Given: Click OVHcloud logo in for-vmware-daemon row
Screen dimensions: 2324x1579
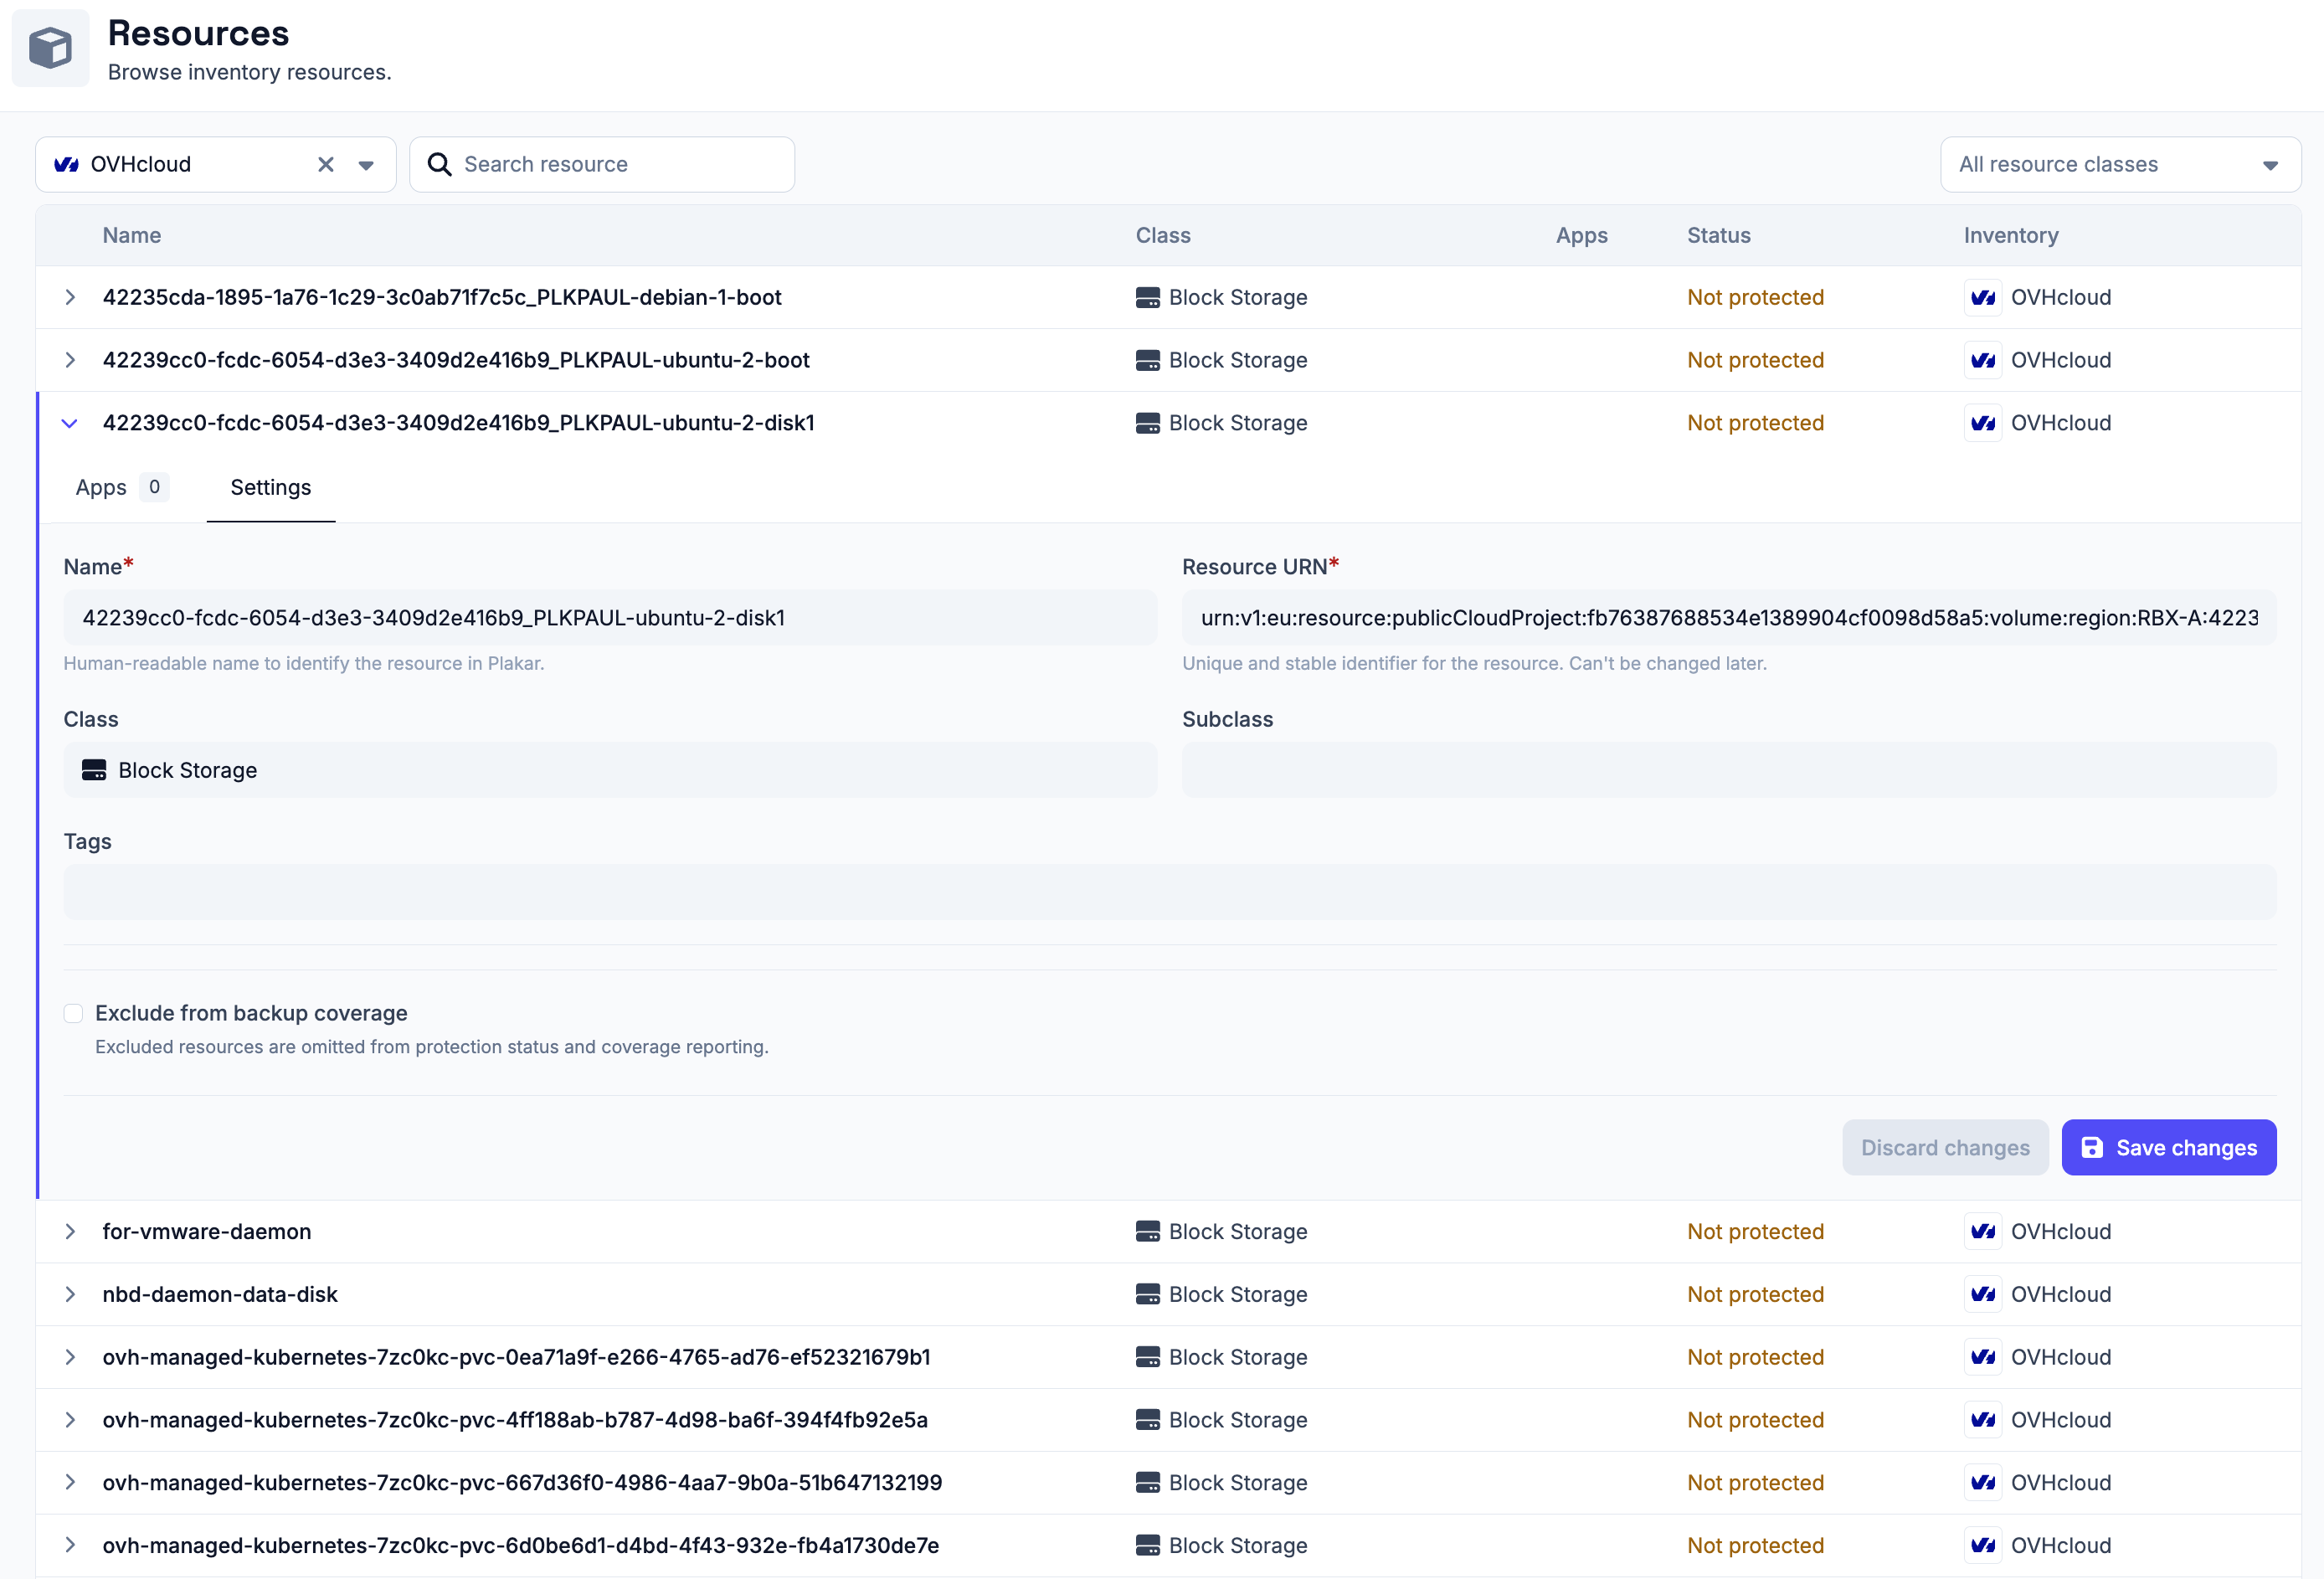Looking at the screenshot, I should pyautogui.click(x=1983, y=1231).
